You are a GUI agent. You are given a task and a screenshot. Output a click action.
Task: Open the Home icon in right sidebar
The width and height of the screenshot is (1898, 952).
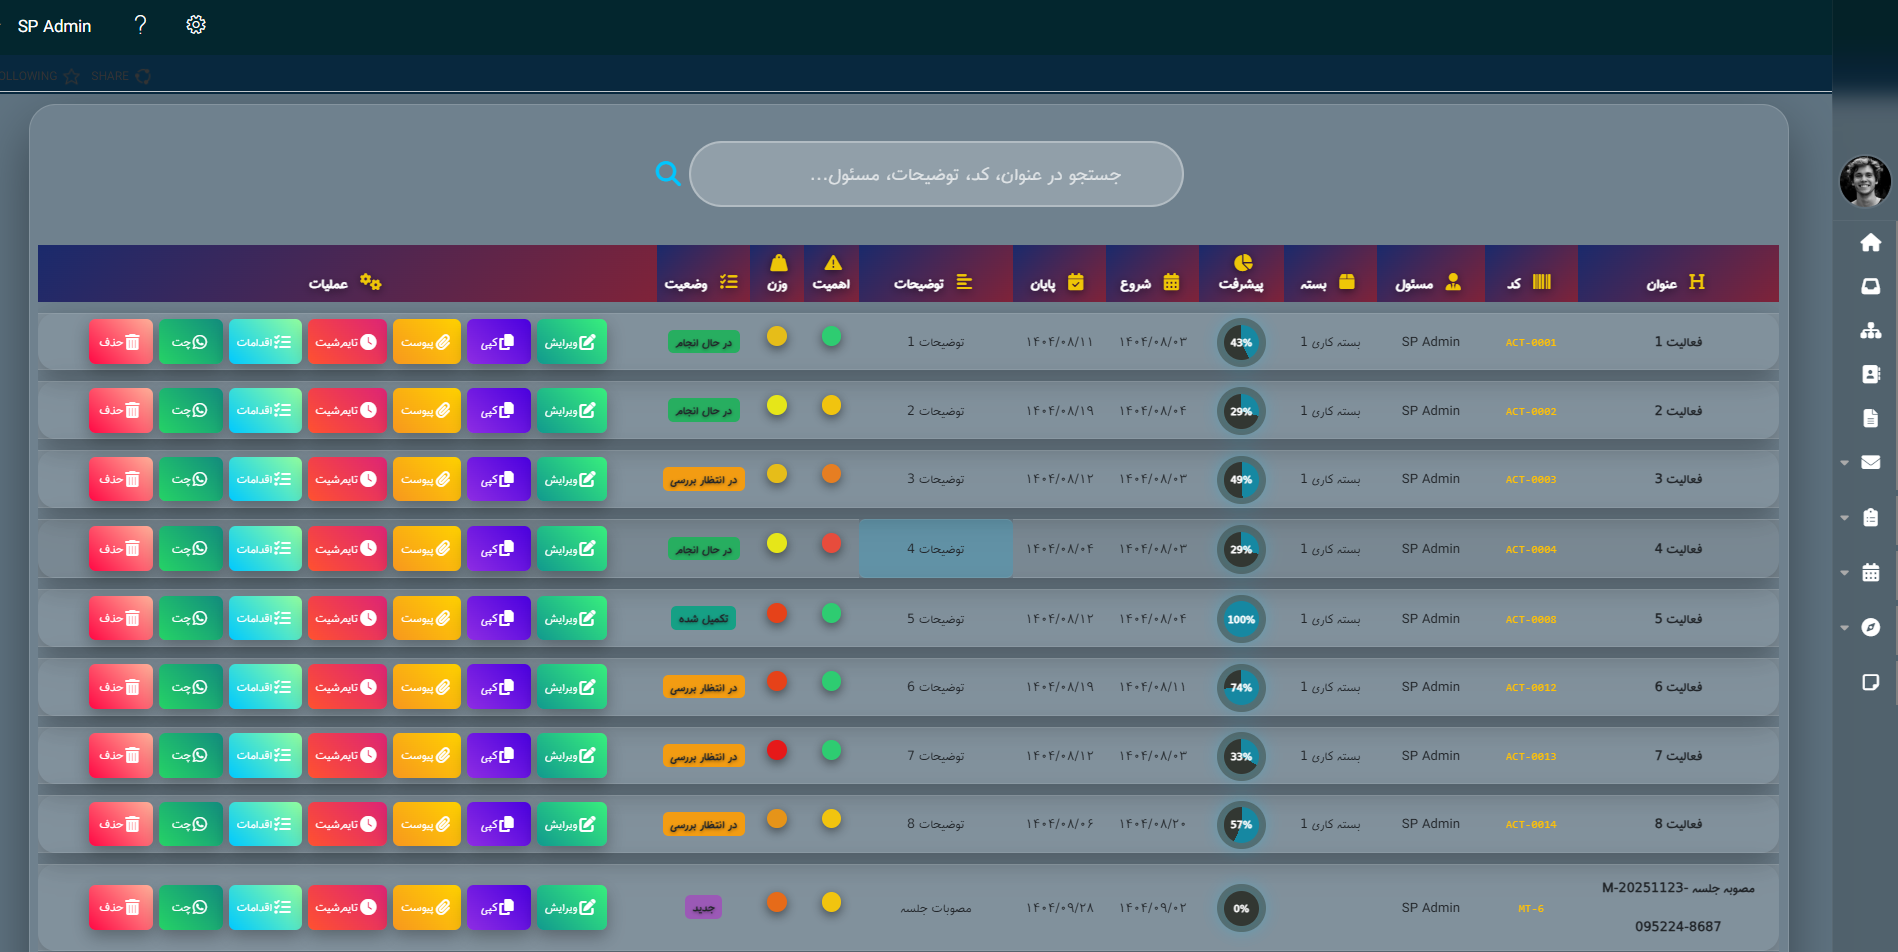(1870, 242)
